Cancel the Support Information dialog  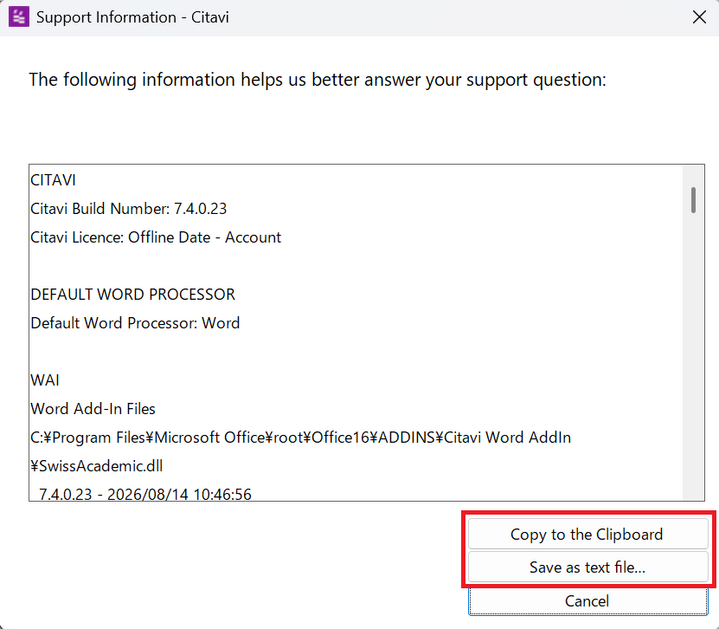click(587, 601)
